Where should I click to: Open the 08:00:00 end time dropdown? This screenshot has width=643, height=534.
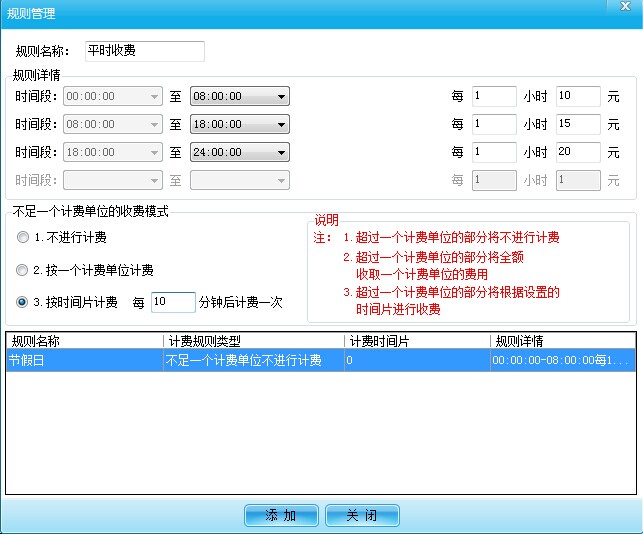[x=240, y=96]
